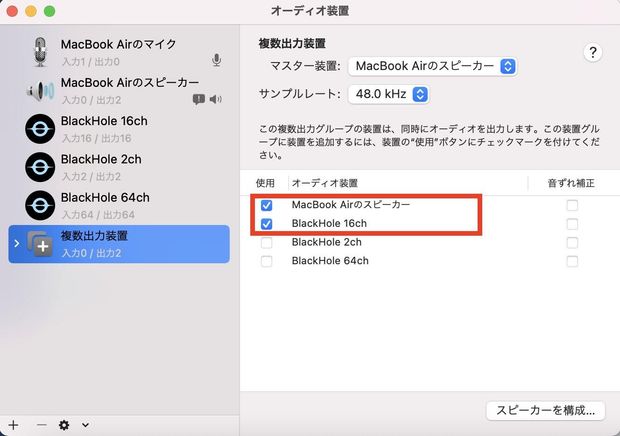Enable drift correction for BlackHole 2ch
The width and height of the screenshot is (620, 436).
point(572,243)
